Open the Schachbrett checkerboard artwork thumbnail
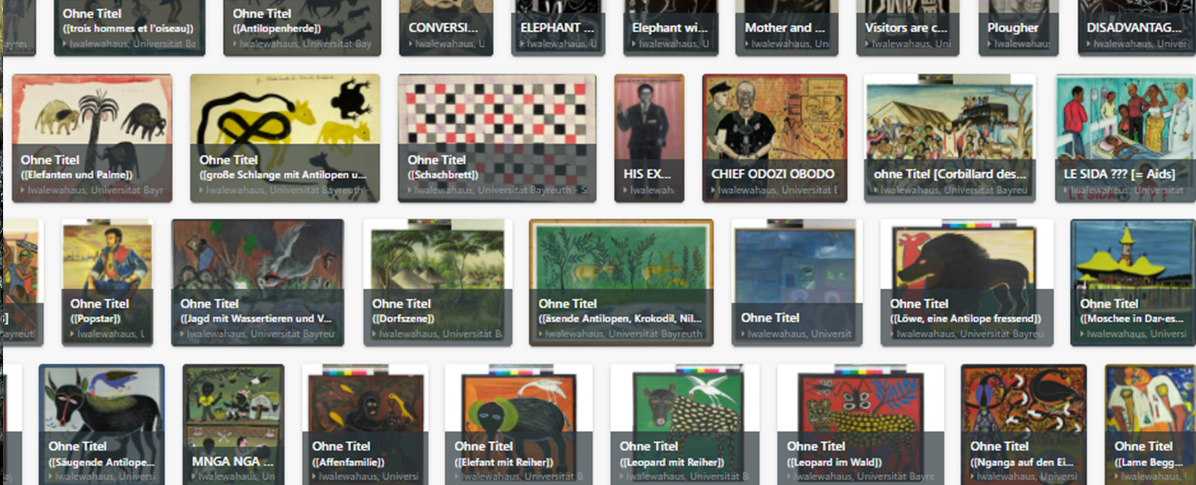1196x485 pixels. (497, 138)
